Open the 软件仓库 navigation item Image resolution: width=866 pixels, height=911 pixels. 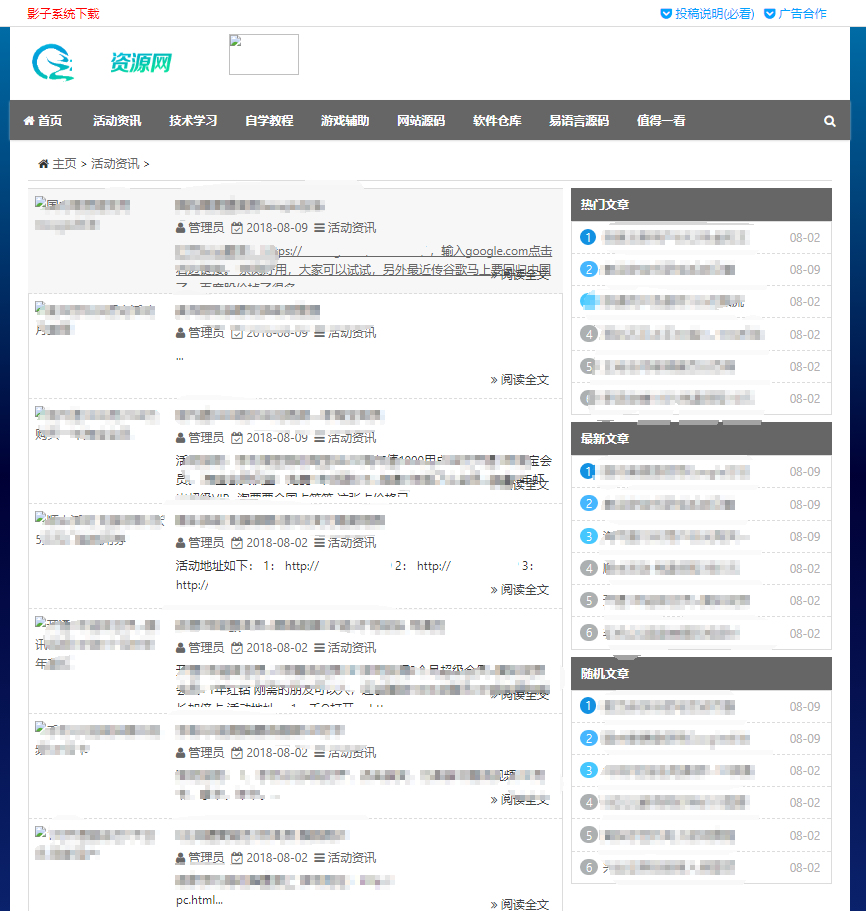click(x=497, y=121)
